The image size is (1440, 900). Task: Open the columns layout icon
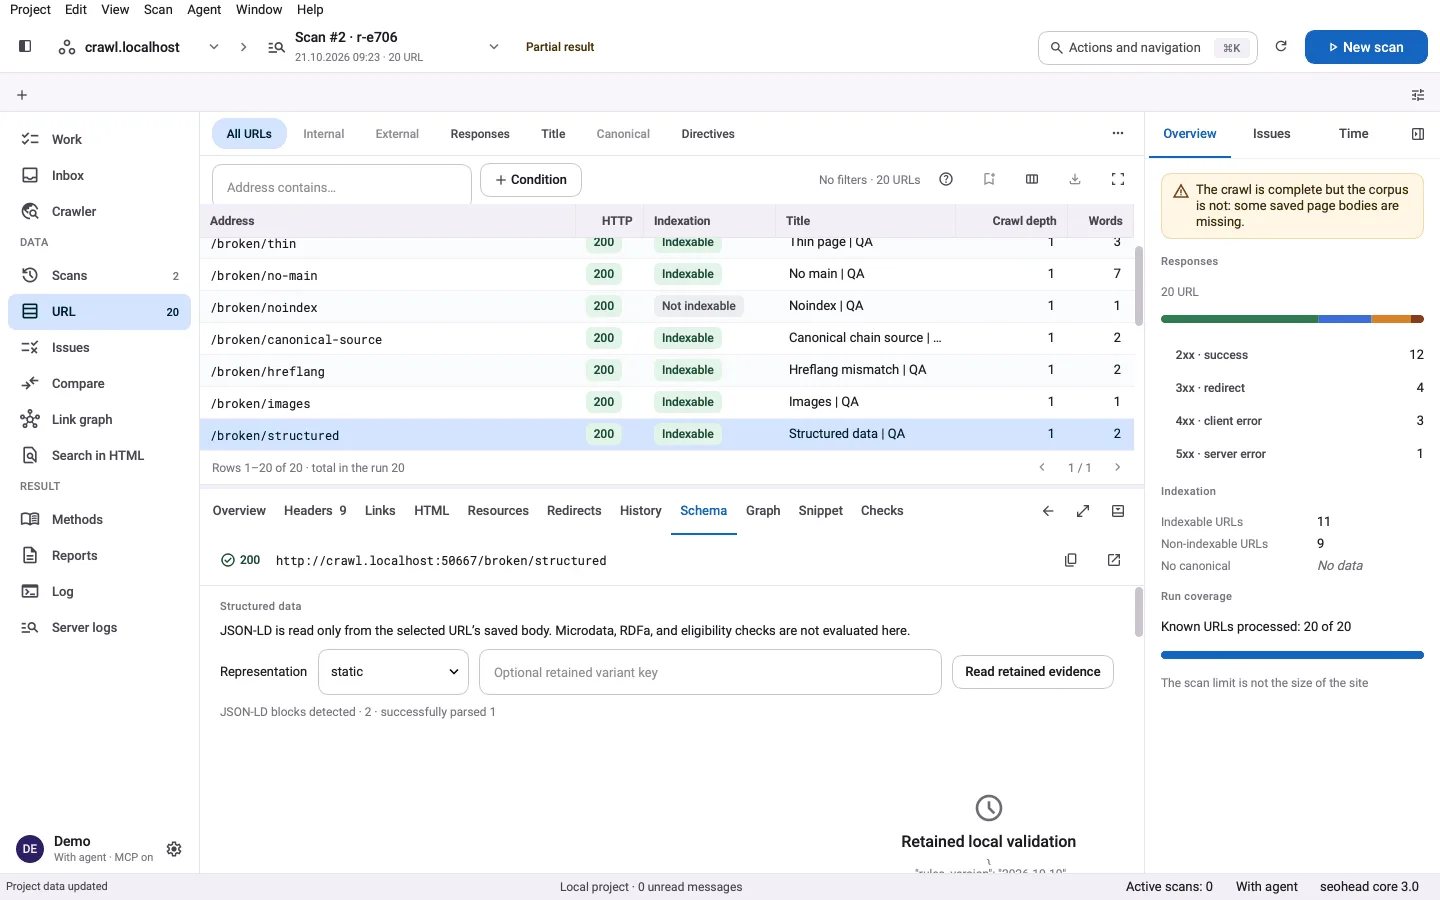[1032, 179]
